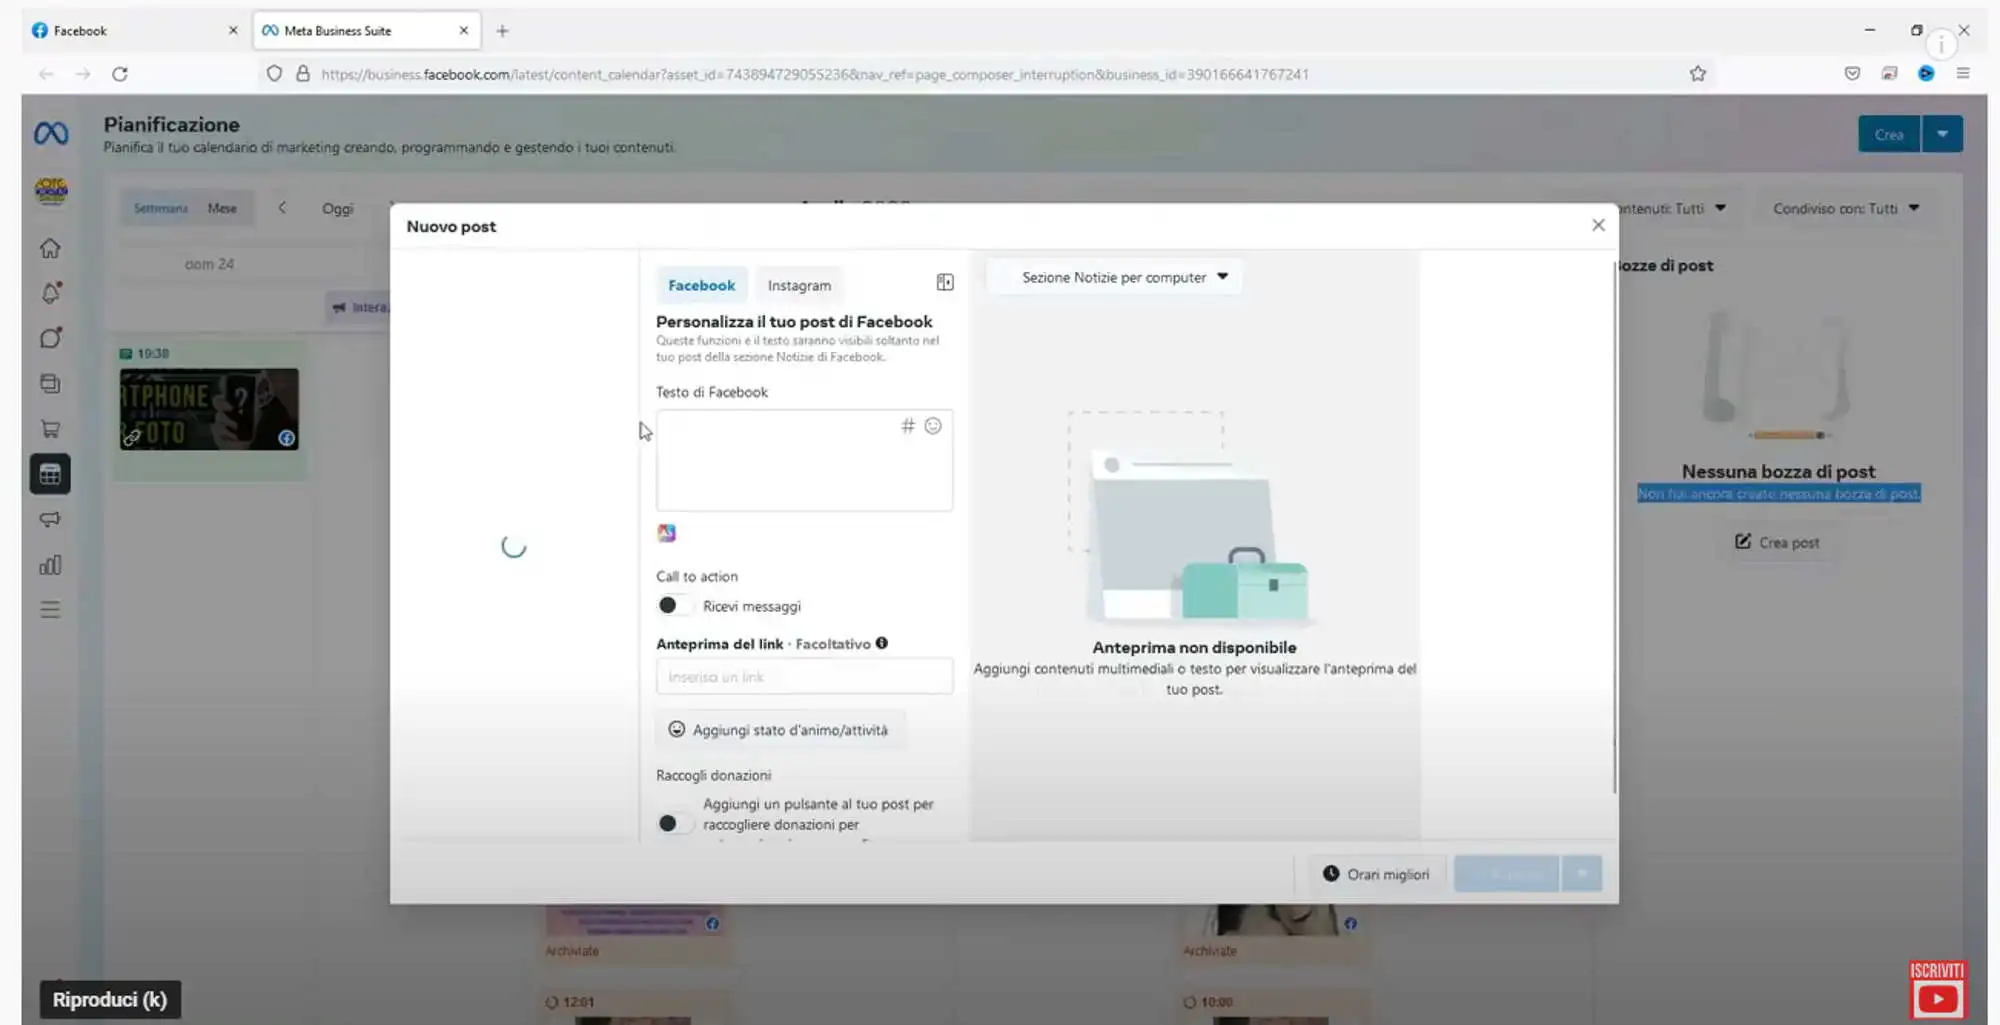Screen dimensions: 2000x1025
Task: Click the page profile avatar in sidebar
Action: point(51,190)
